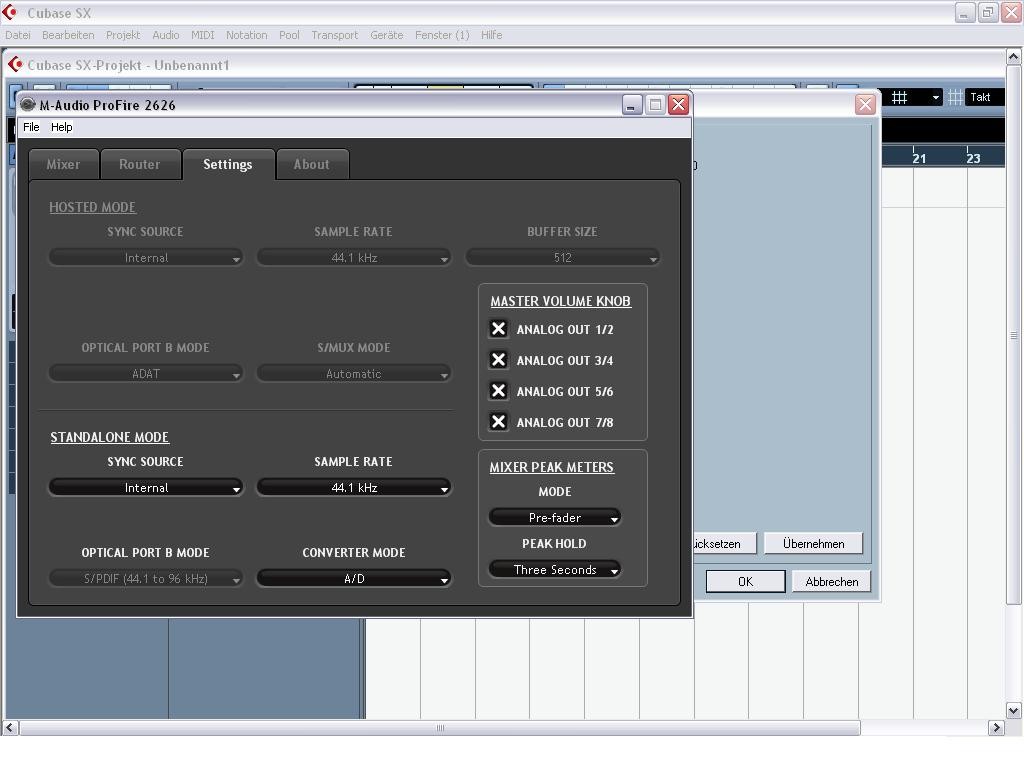Close the dialog behind the ProFire window
The height and width of the screenshot is (768, 1024).
point(865,104)
